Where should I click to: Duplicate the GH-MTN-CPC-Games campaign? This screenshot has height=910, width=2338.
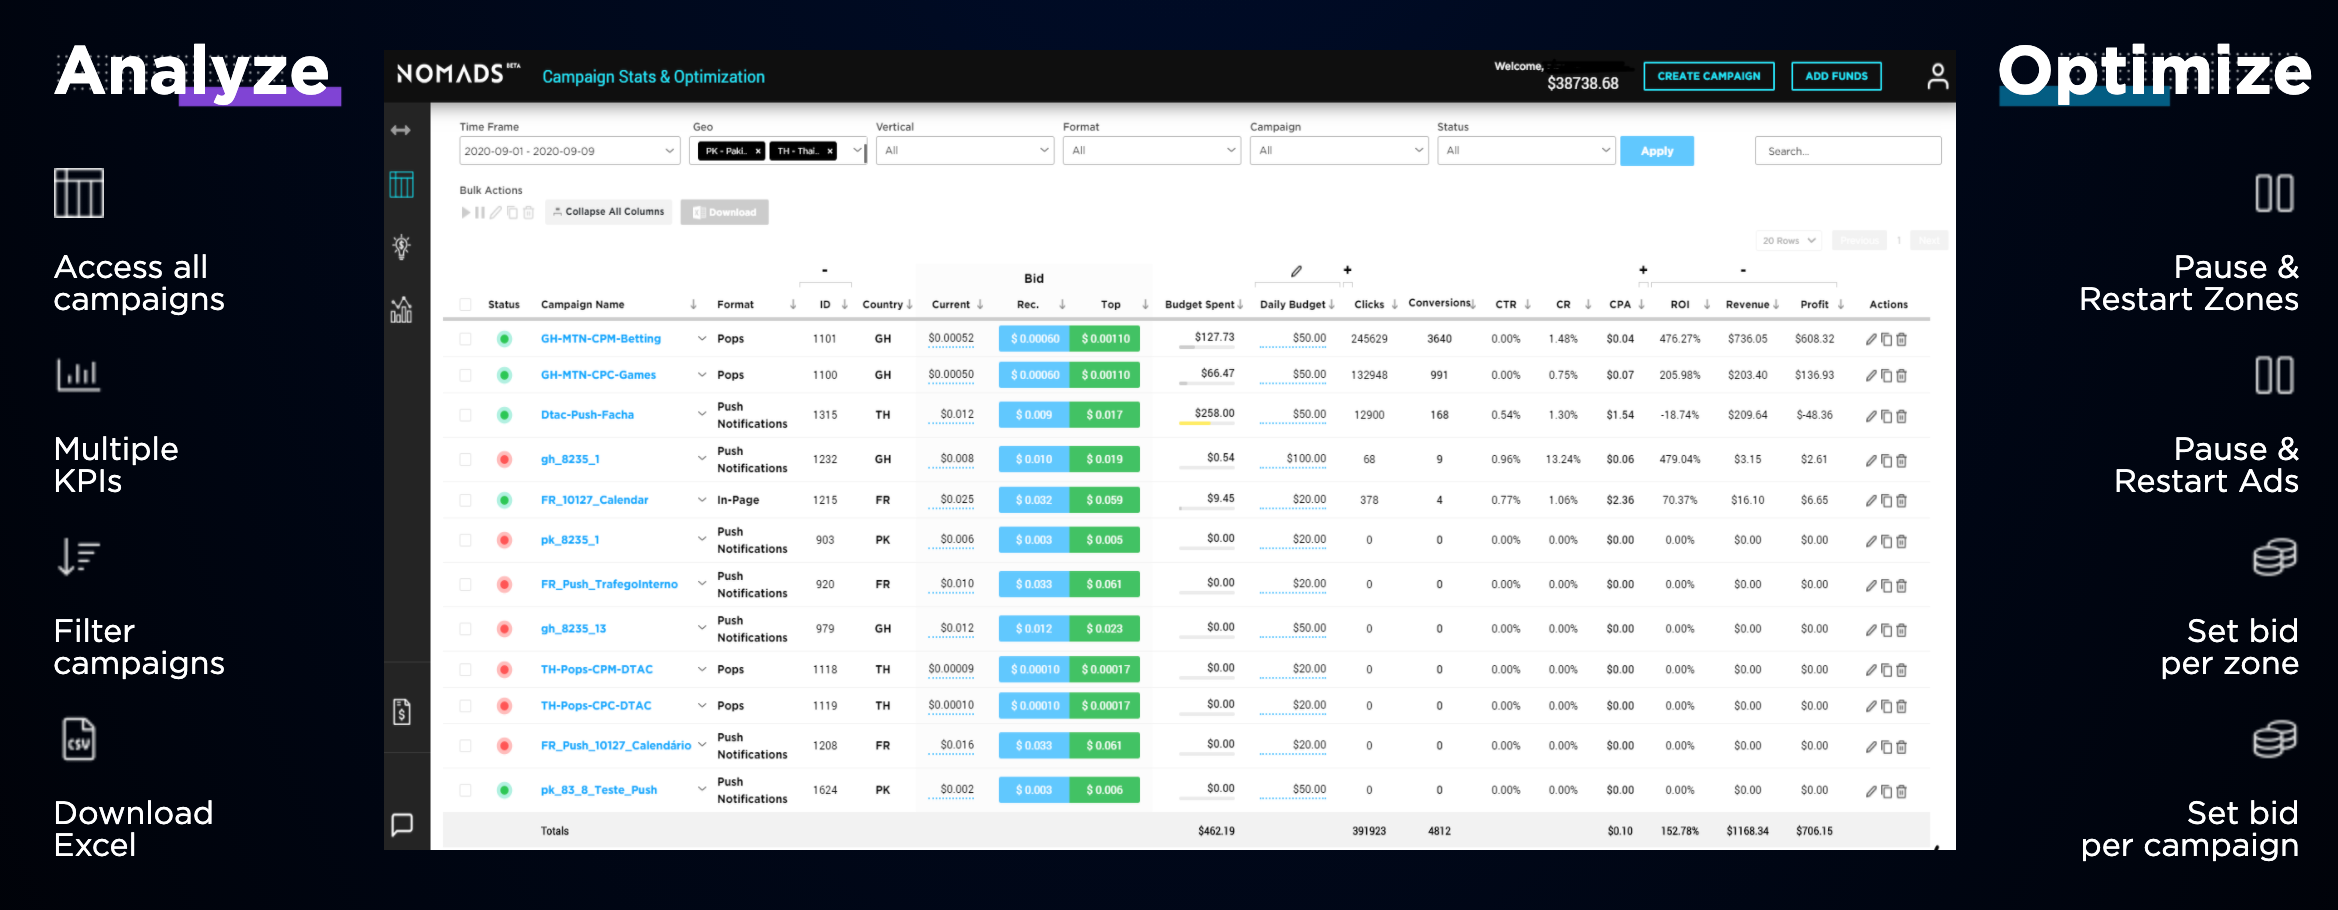(x=1886, y=375)
